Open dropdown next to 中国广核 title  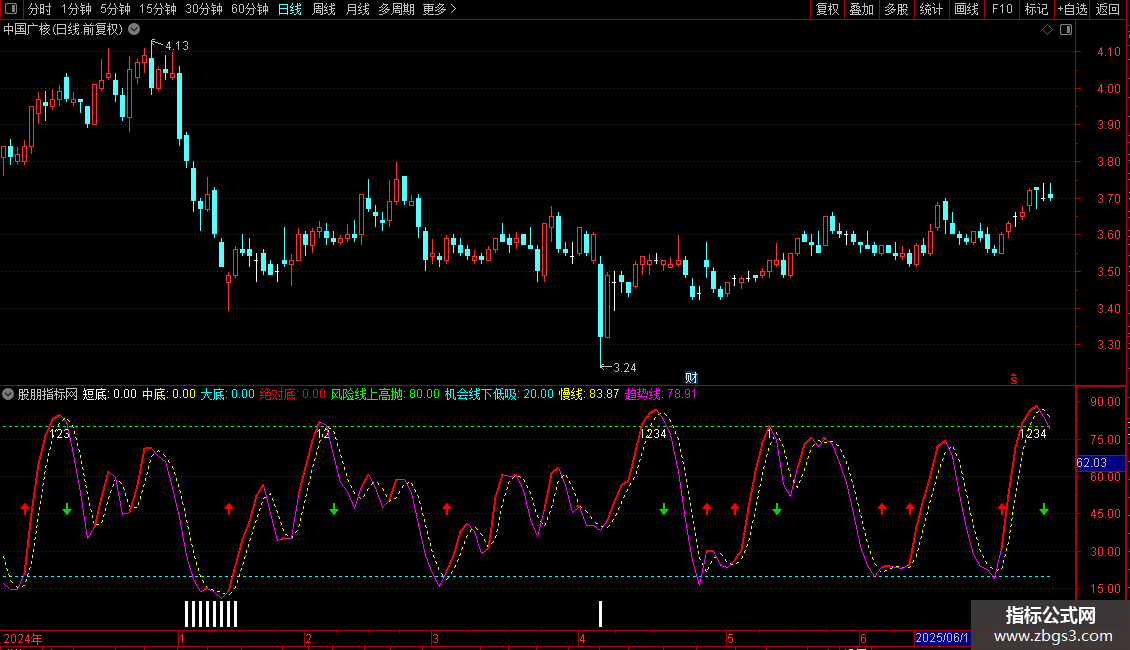(x=134, y=29)
